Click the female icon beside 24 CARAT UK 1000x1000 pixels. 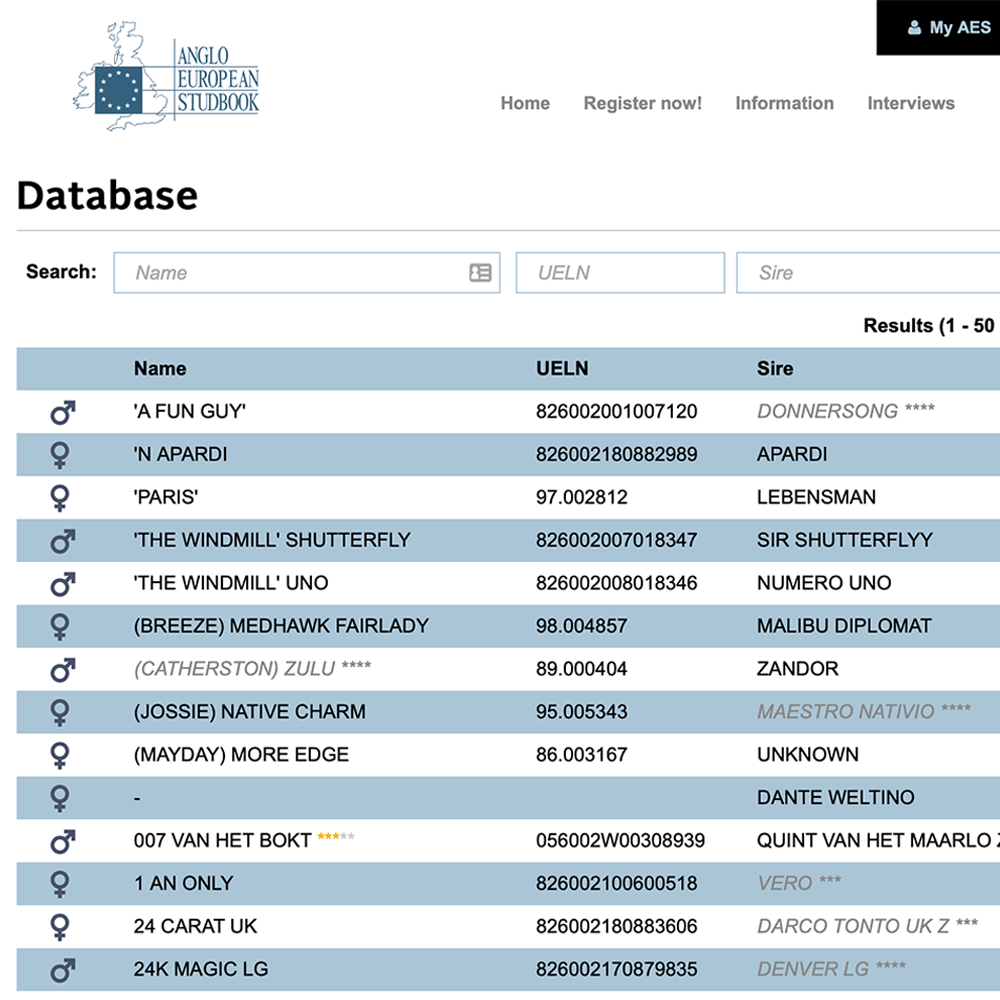[x=61, y=927]
